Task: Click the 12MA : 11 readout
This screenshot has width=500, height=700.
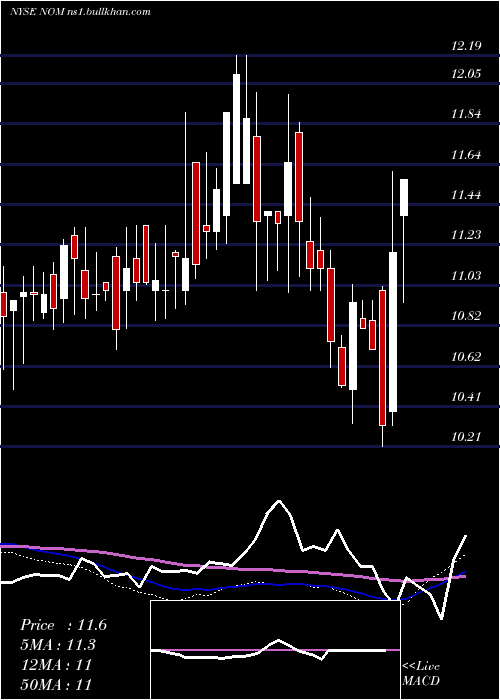Action: click(x=56, y=664)
